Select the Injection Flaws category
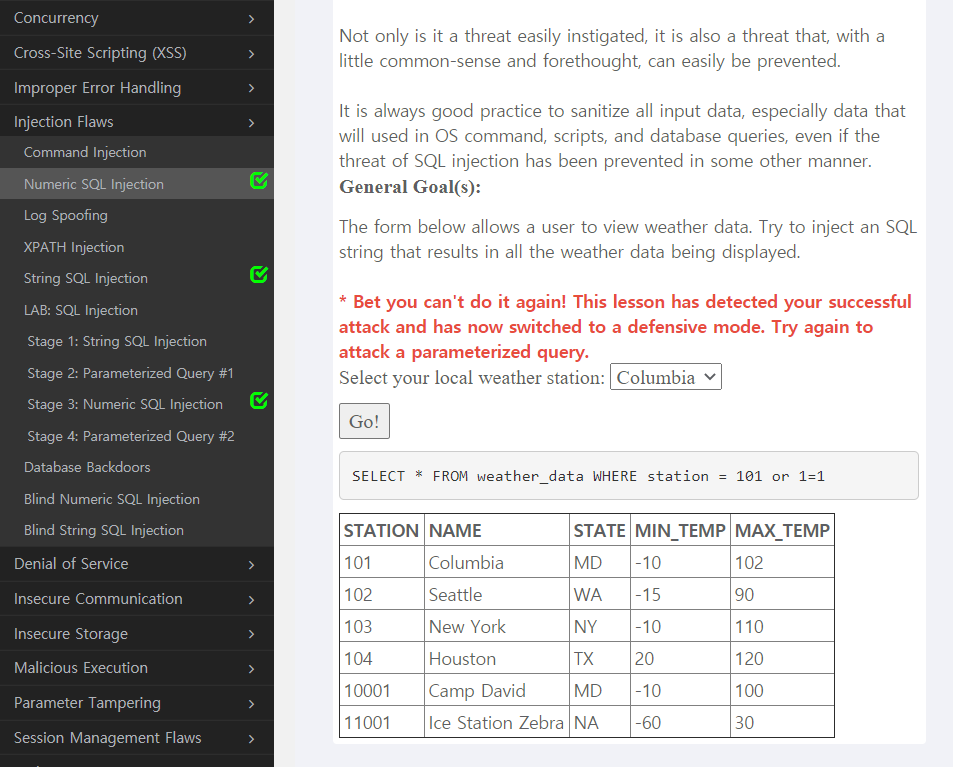 137,122
